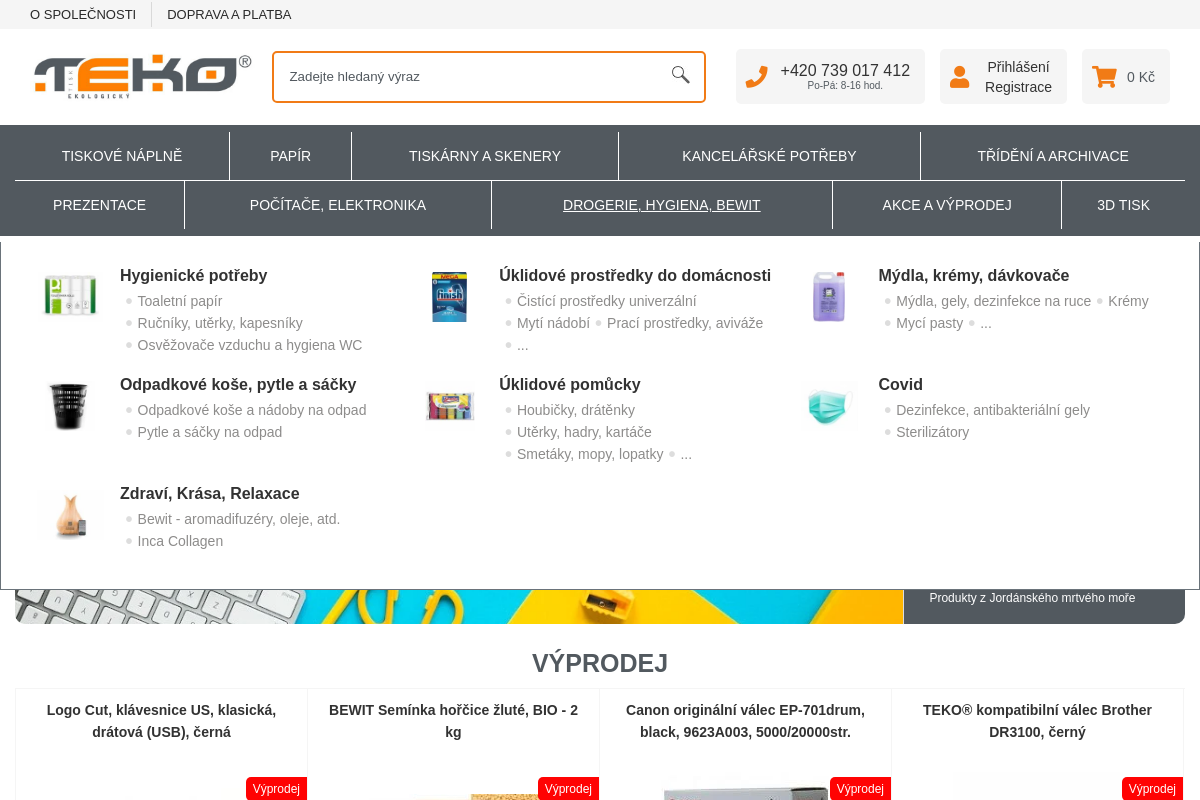Click the orange phone icon
The image size is (1200, 800).
pos(757,77)
